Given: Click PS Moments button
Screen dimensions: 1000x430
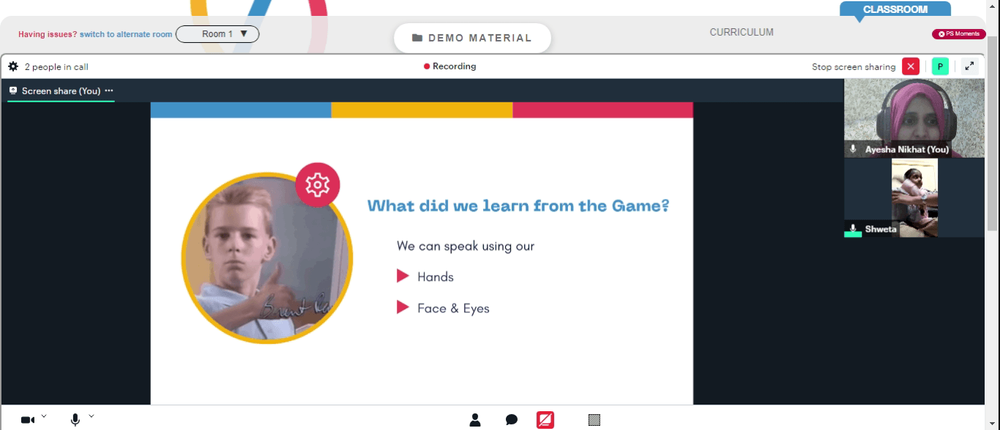Looking at the screenshot, I should pyautogui.click(x=959, y=34).
